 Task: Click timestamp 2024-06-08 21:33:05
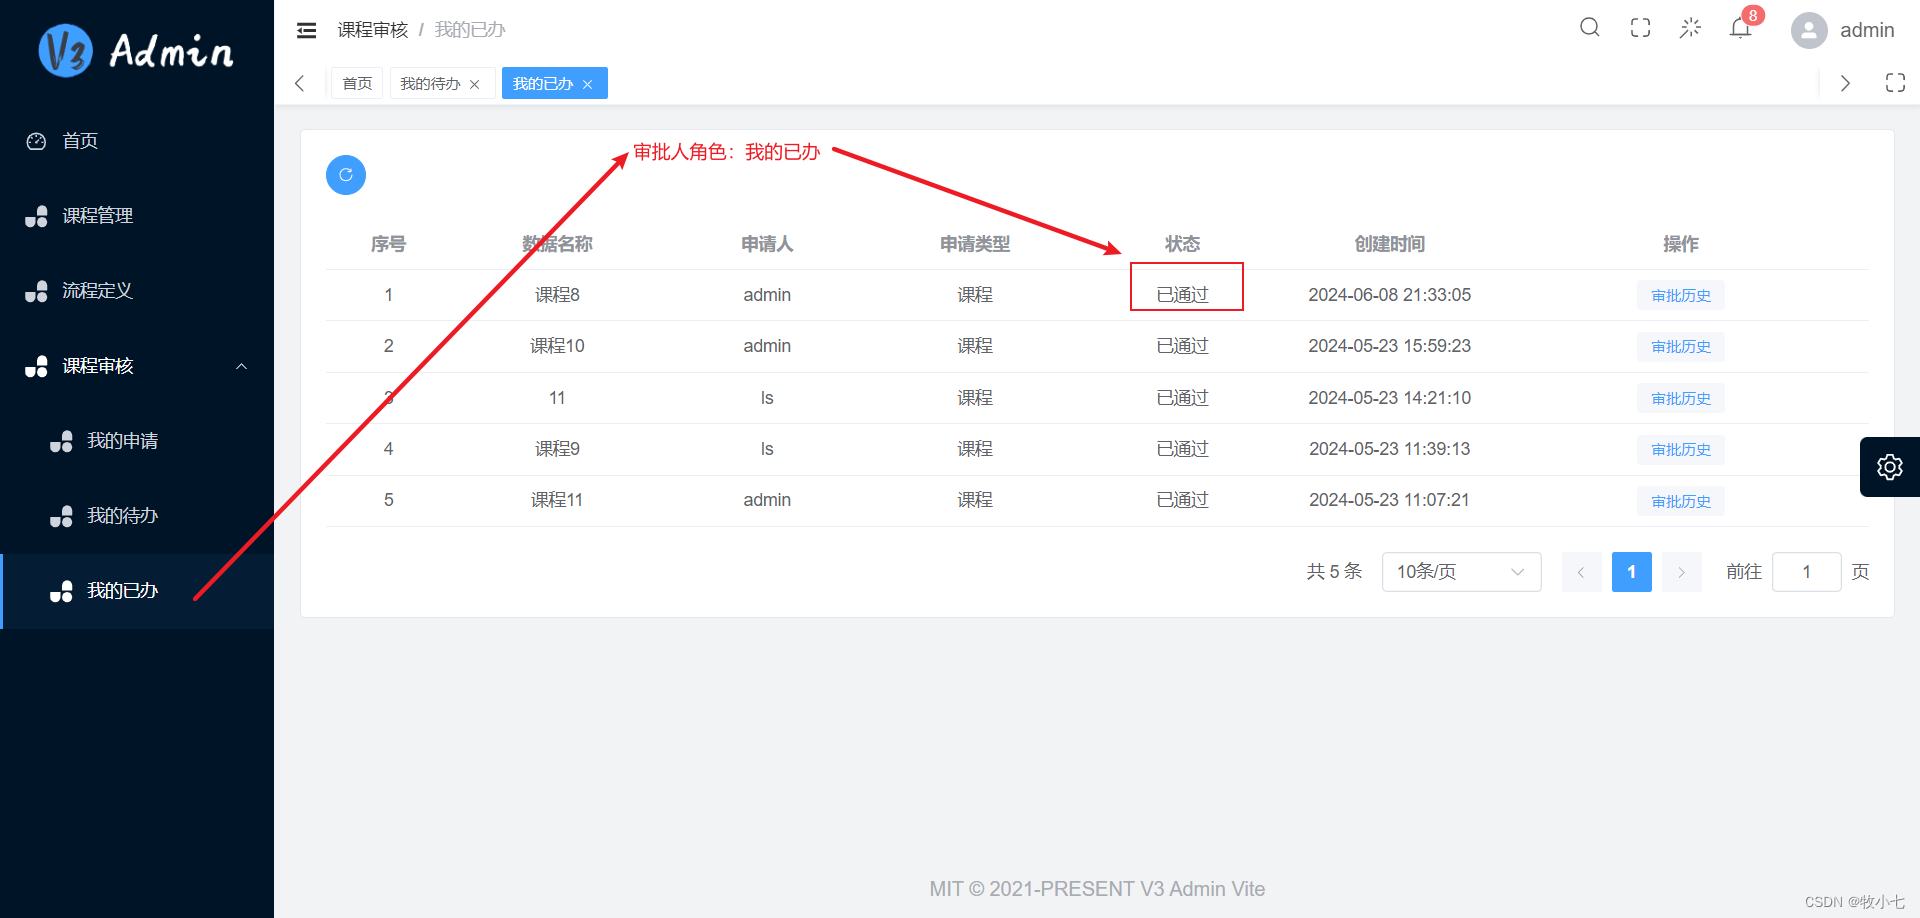point(1389,295)
